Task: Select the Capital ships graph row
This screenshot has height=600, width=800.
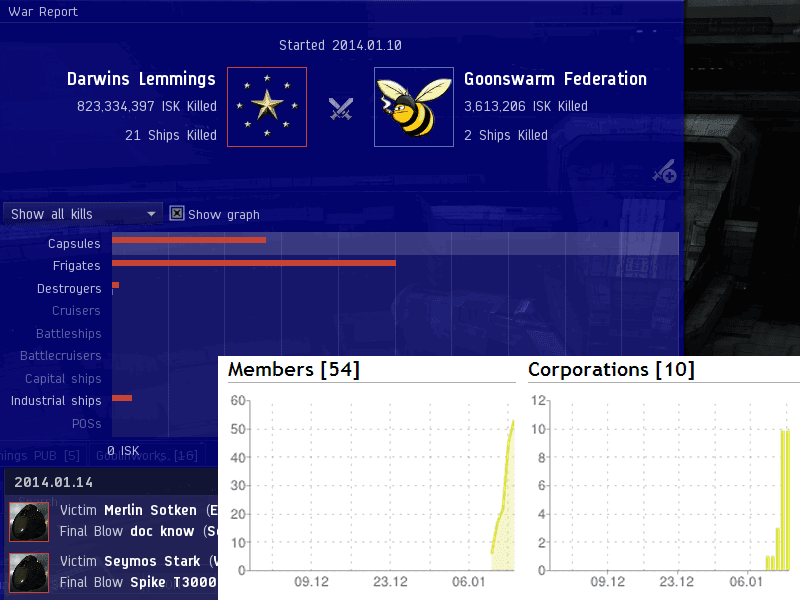Action: tap(109, 378)
